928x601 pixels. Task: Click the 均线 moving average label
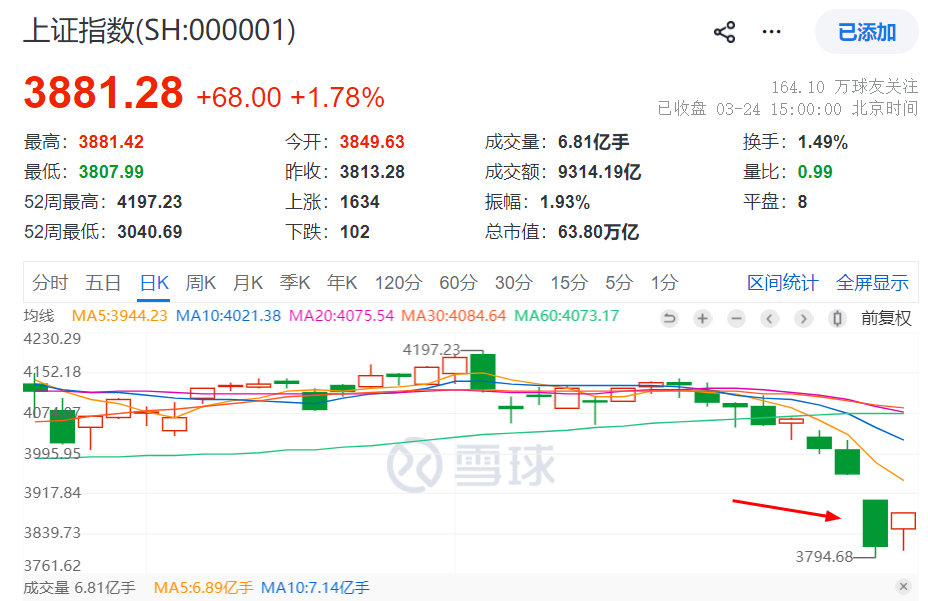(38, 316)
